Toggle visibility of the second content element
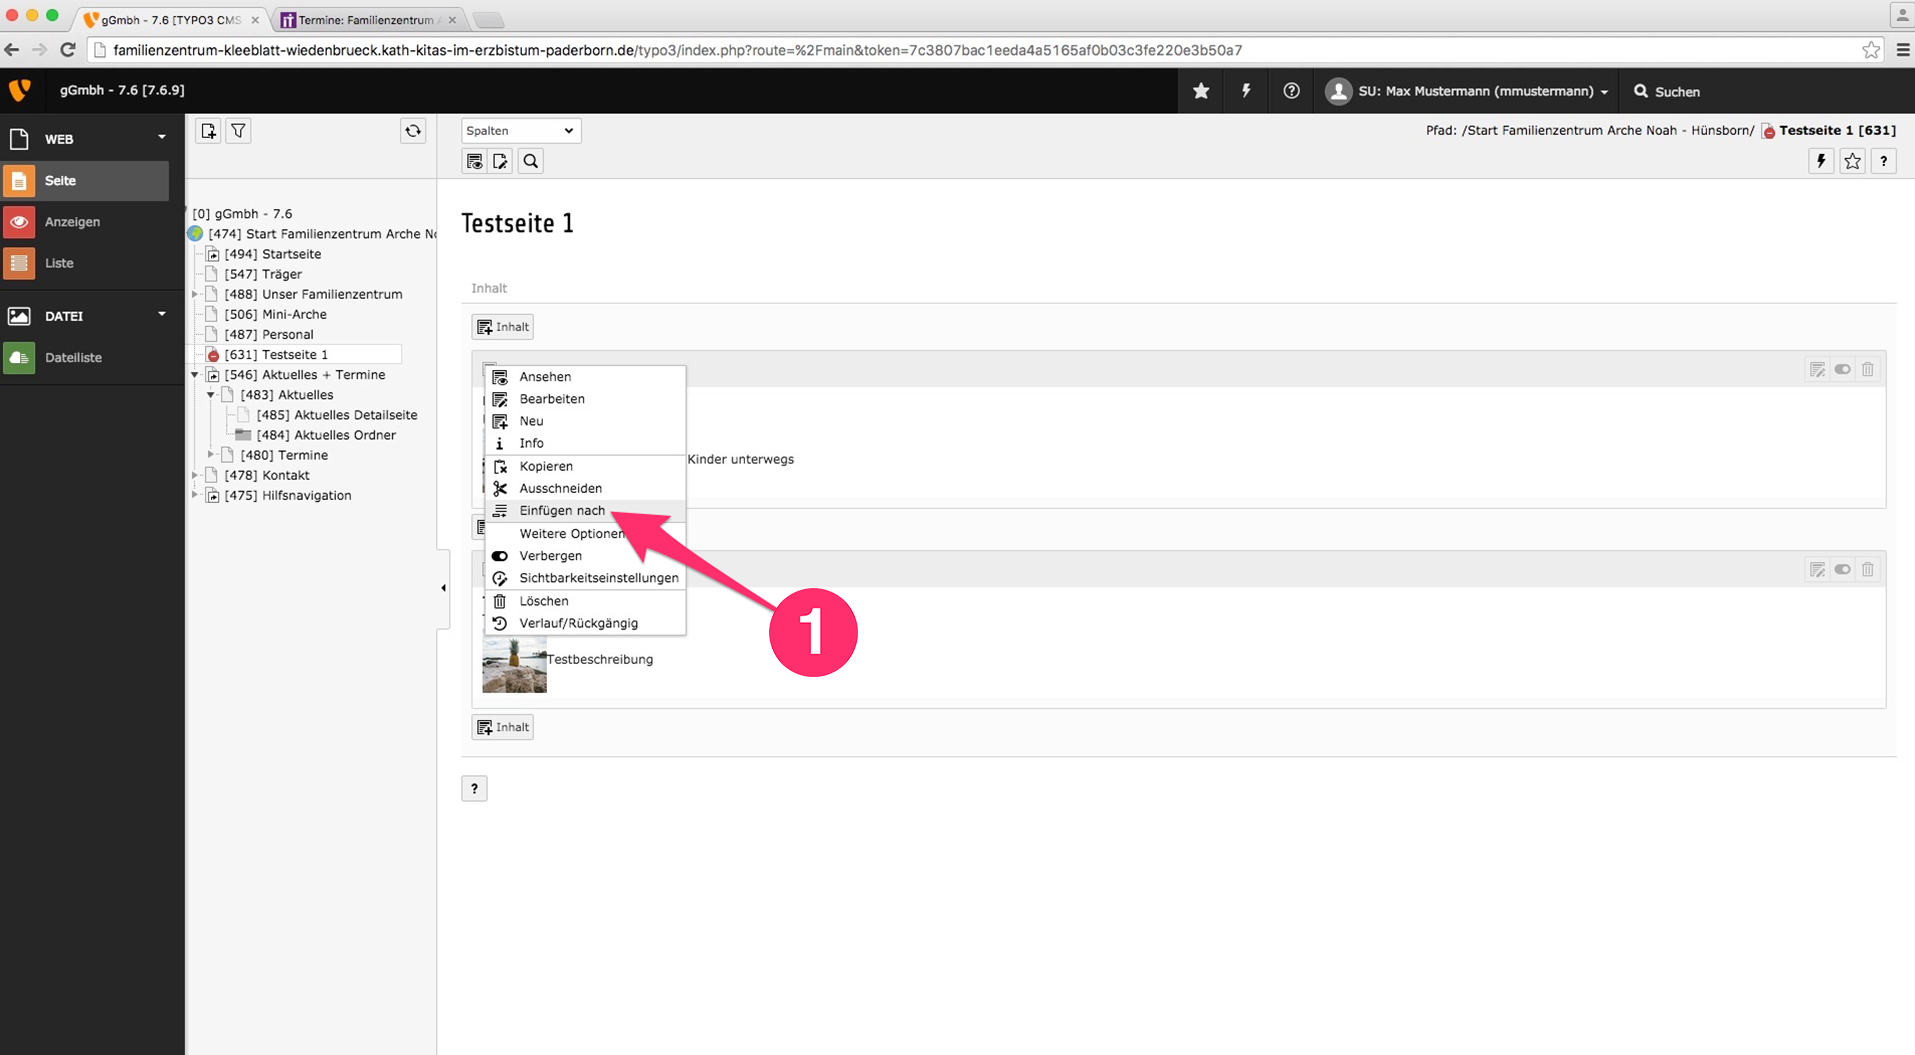 pyautogui.click(x=1842, y=570)
